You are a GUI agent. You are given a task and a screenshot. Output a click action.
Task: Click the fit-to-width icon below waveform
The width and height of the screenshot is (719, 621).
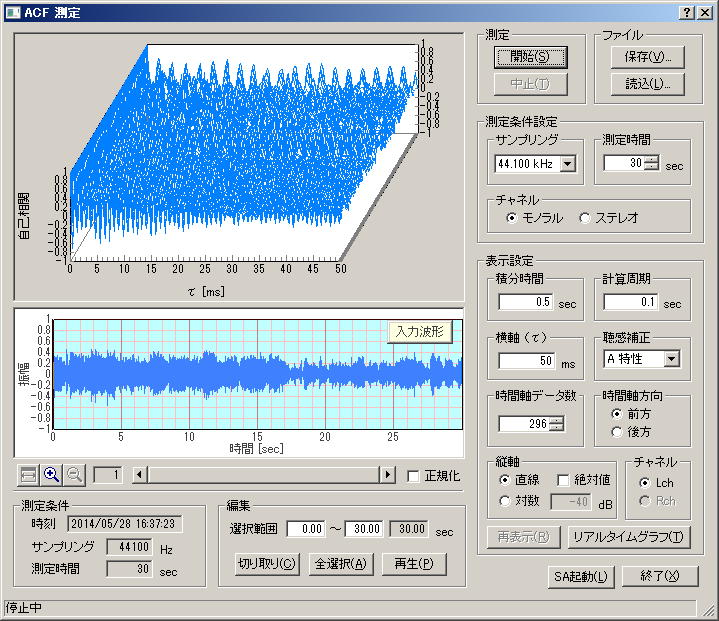click(28, 475)
